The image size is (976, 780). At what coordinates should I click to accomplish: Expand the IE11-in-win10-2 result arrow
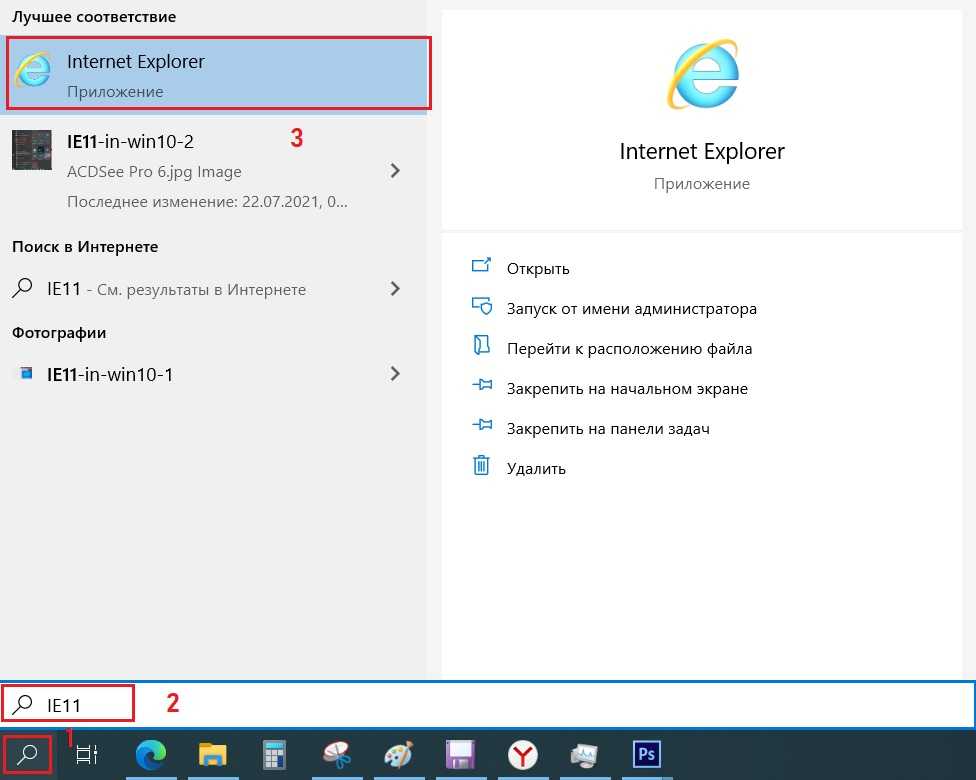click(x=395, y=171)
